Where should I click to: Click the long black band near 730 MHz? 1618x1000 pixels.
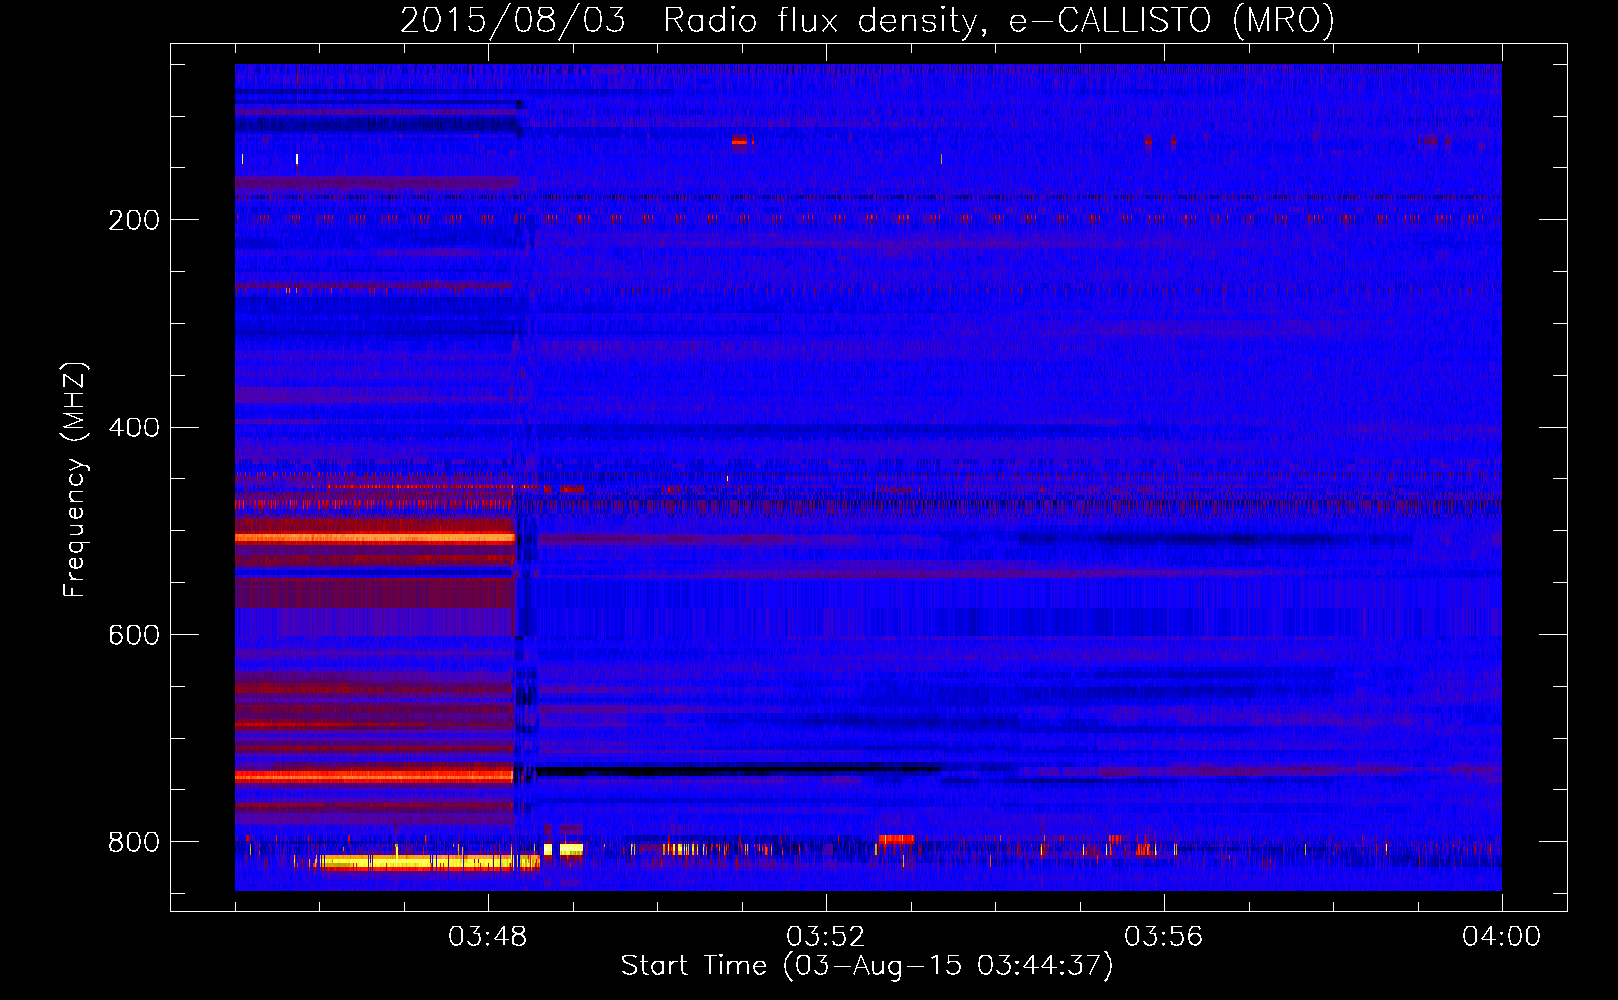click(x=738, y=771)
